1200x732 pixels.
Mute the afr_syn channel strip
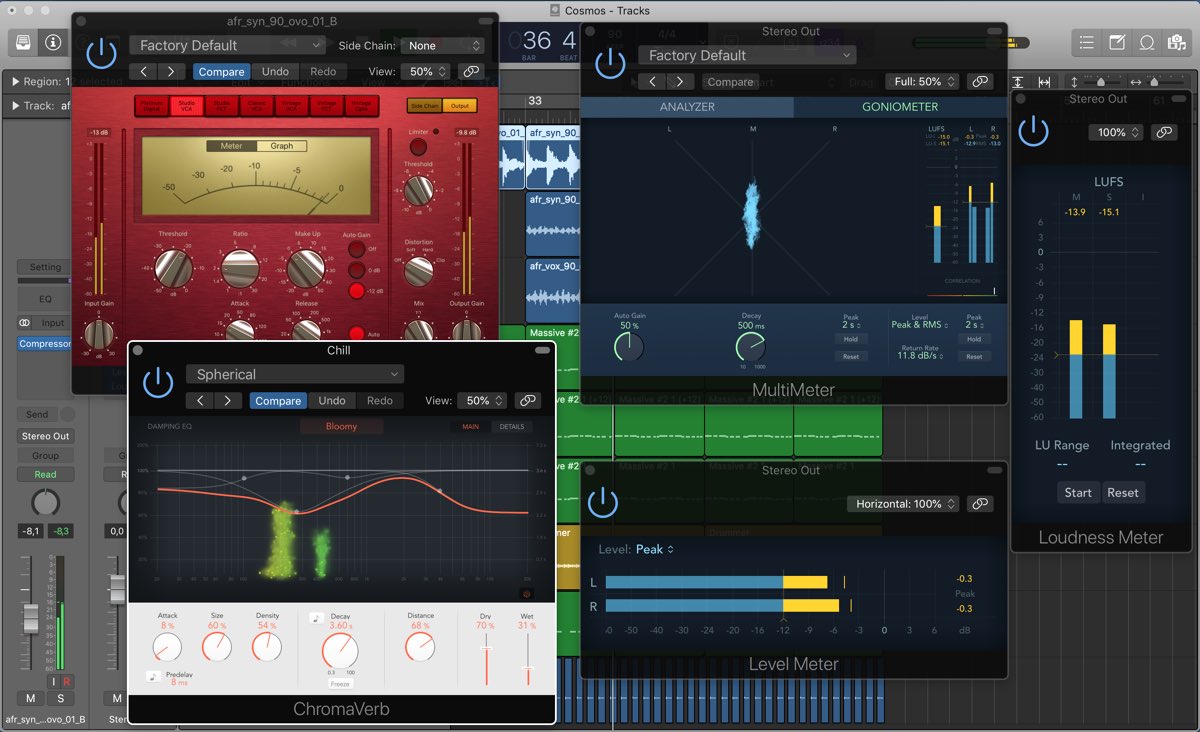pyautogui.click(x=30, y=697)
